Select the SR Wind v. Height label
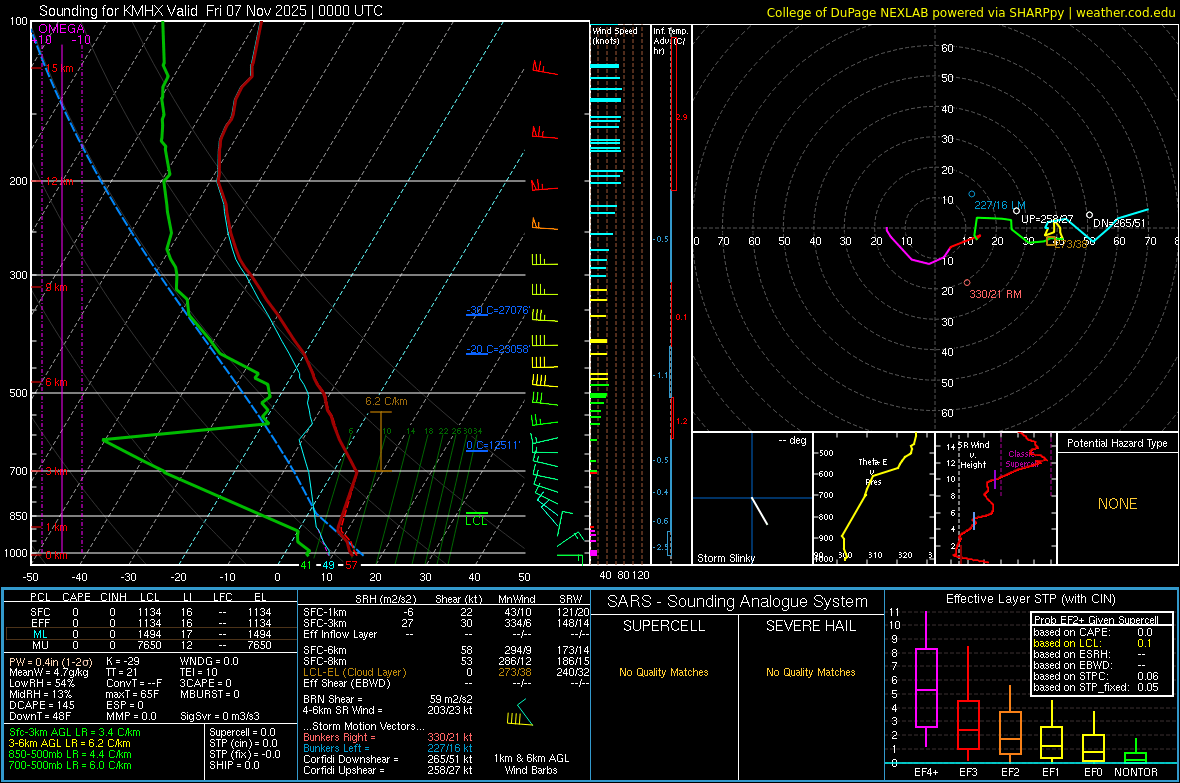 973,455
